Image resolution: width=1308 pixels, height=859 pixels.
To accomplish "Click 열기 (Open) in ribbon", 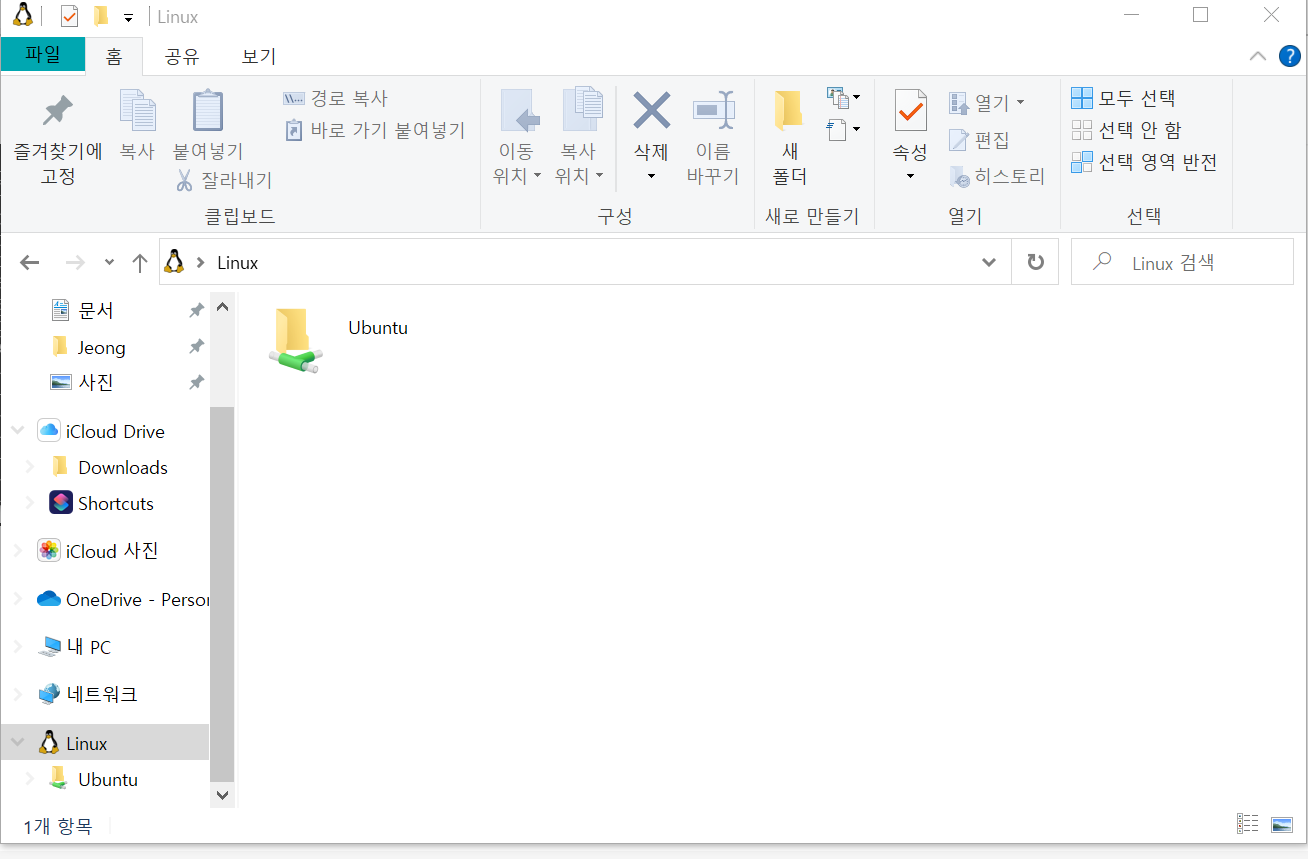I will click(x=986, y=102).
